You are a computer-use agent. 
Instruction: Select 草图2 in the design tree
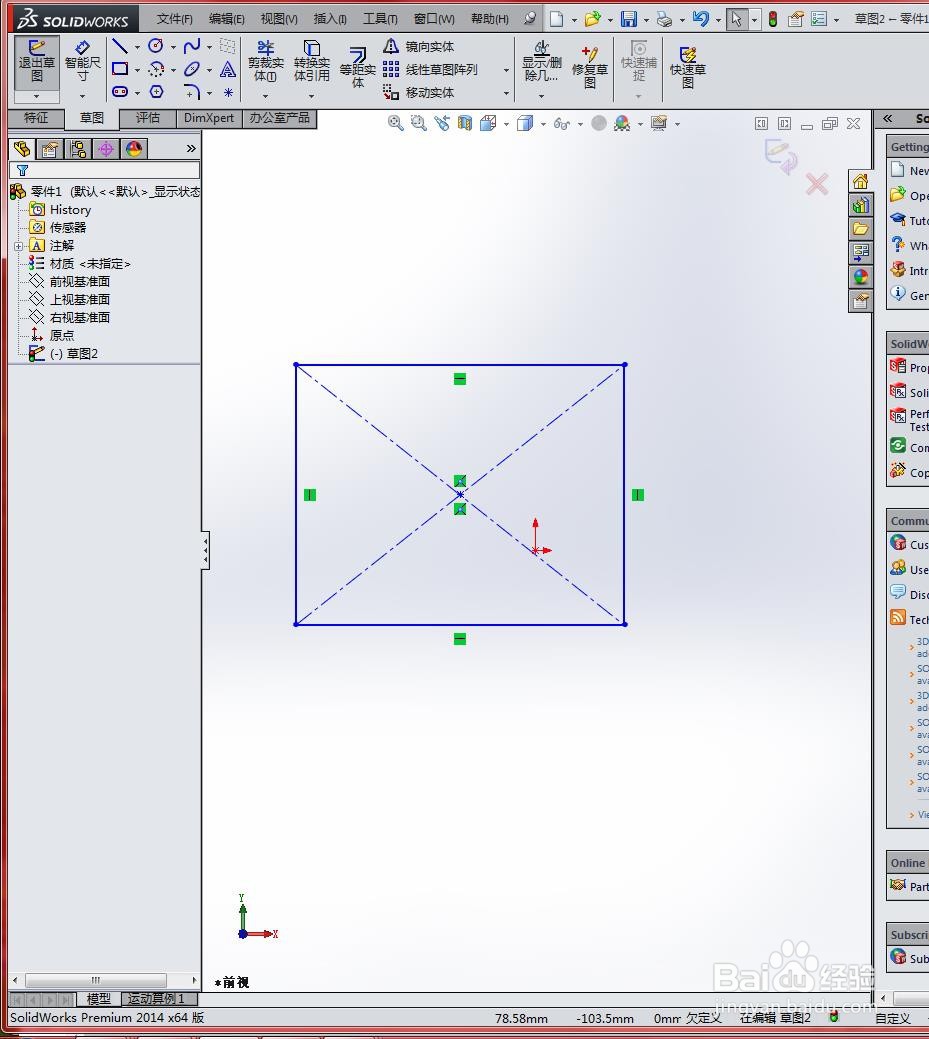coord(74,354)
